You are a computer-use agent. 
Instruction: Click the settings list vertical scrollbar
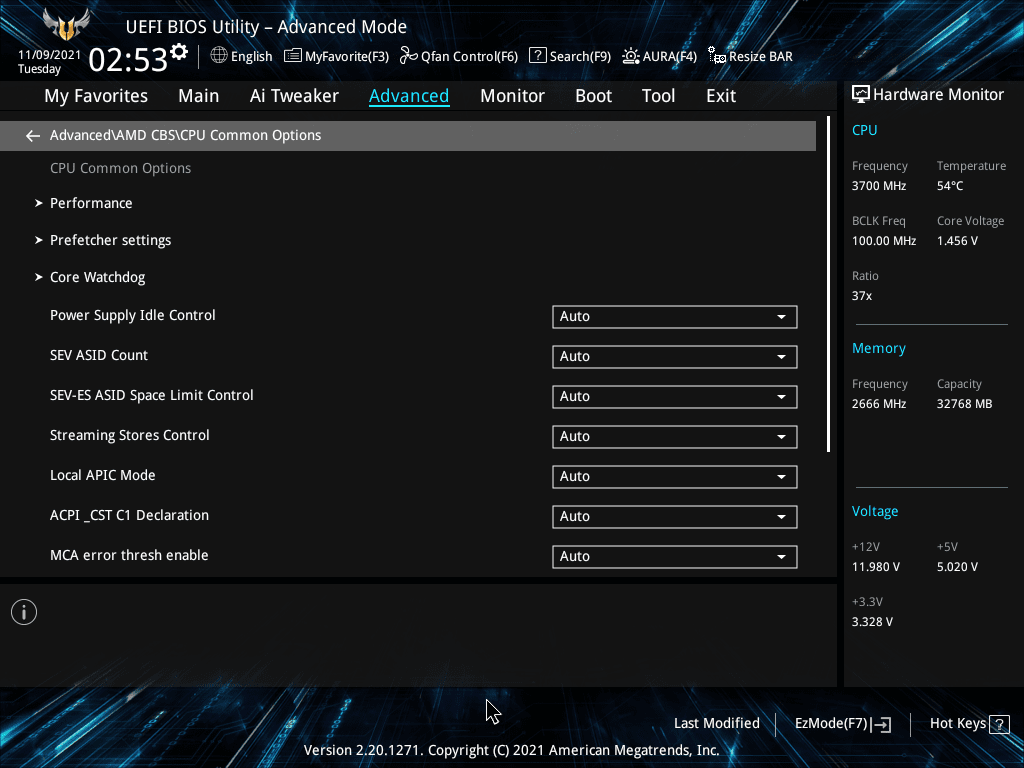(x=828, y=284)
